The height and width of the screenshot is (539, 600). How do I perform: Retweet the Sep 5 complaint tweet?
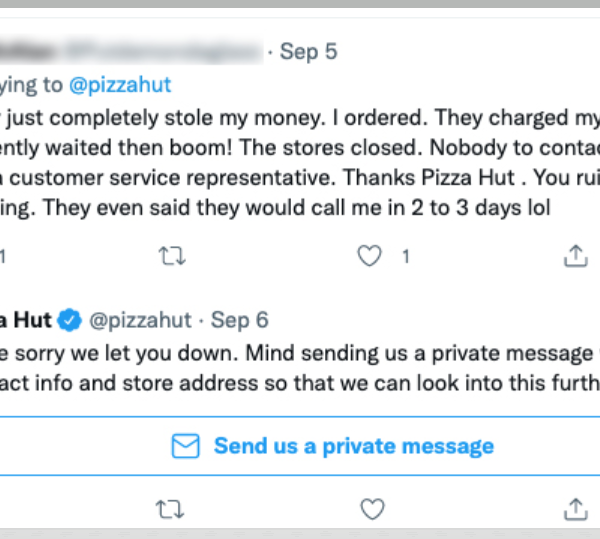pos(172,256)
